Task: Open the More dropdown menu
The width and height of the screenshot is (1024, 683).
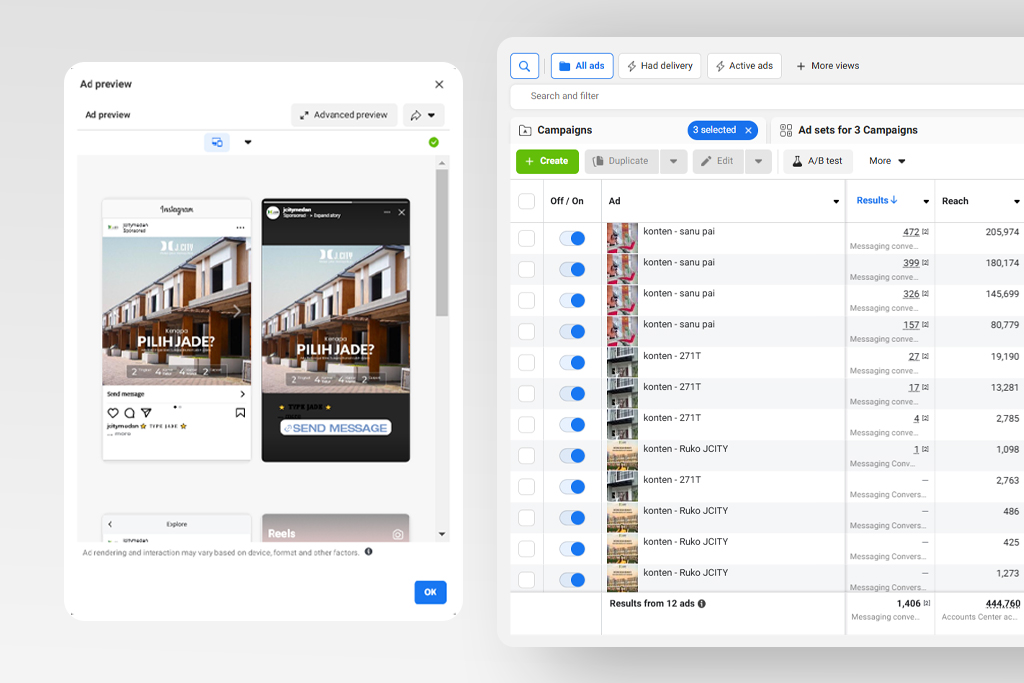Action: [887, 161]
